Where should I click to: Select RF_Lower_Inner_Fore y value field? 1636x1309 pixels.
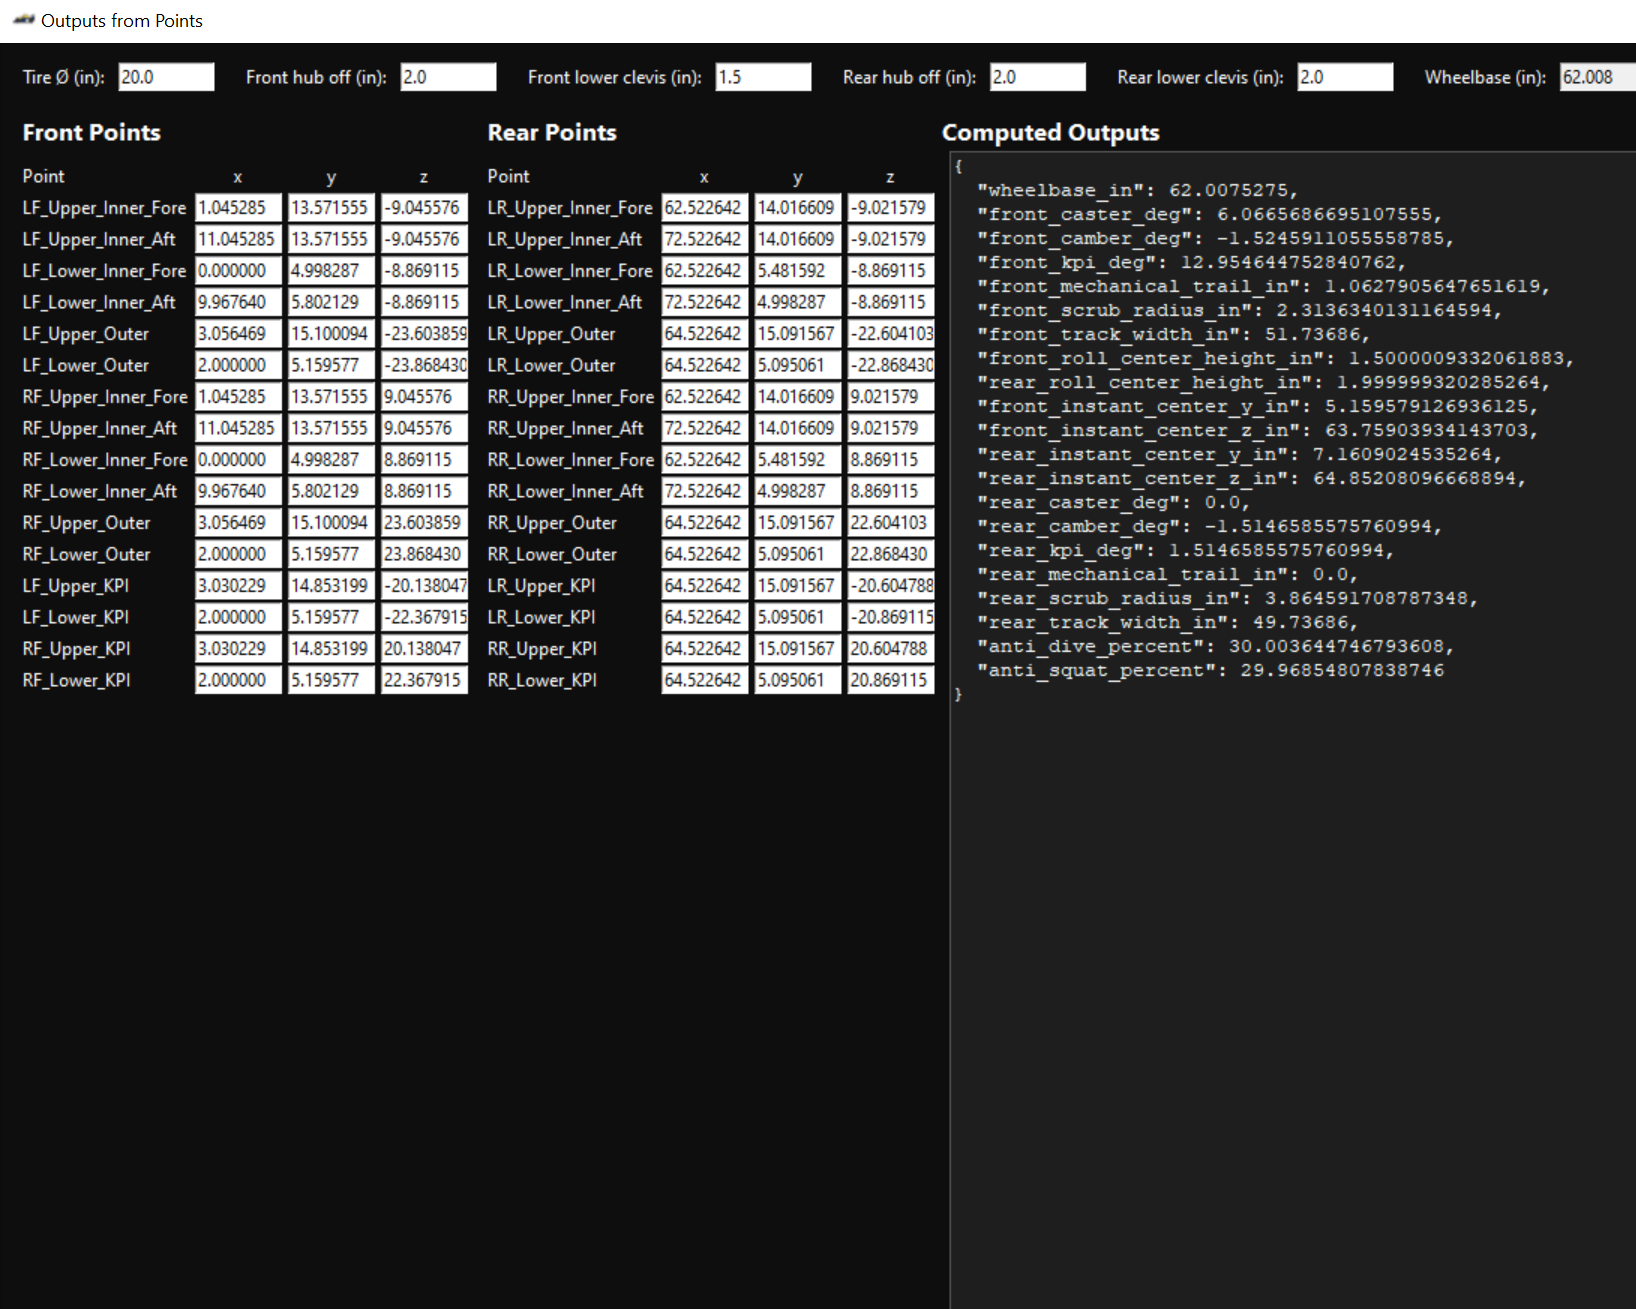click(331, 460)
